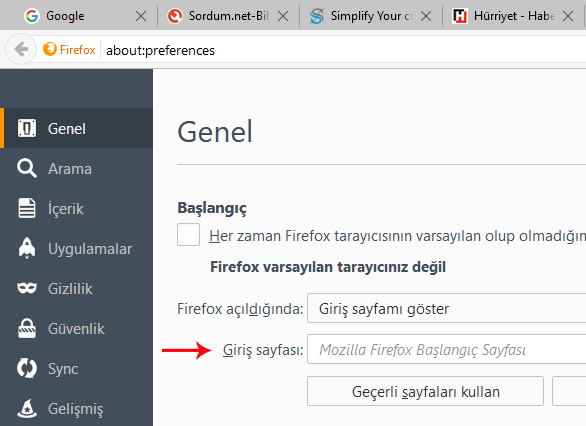Viewport: 586px width, 426px height.
Task: Open the Gelişmiş preferences section
Action: pyautogui.click(x=76, y=408)
